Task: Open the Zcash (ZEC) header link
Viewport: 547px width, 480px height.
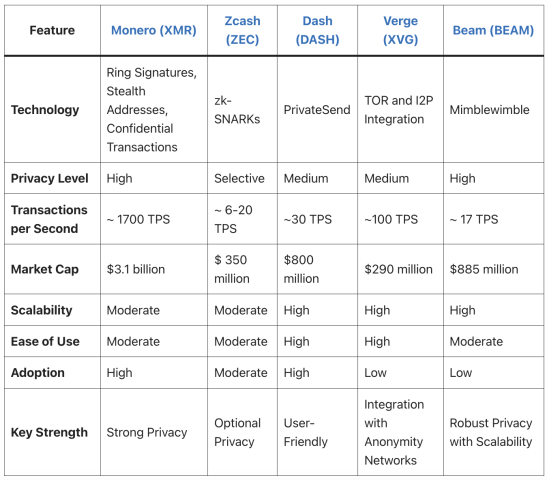Action: pyautogui.click(x=242, y=30)
